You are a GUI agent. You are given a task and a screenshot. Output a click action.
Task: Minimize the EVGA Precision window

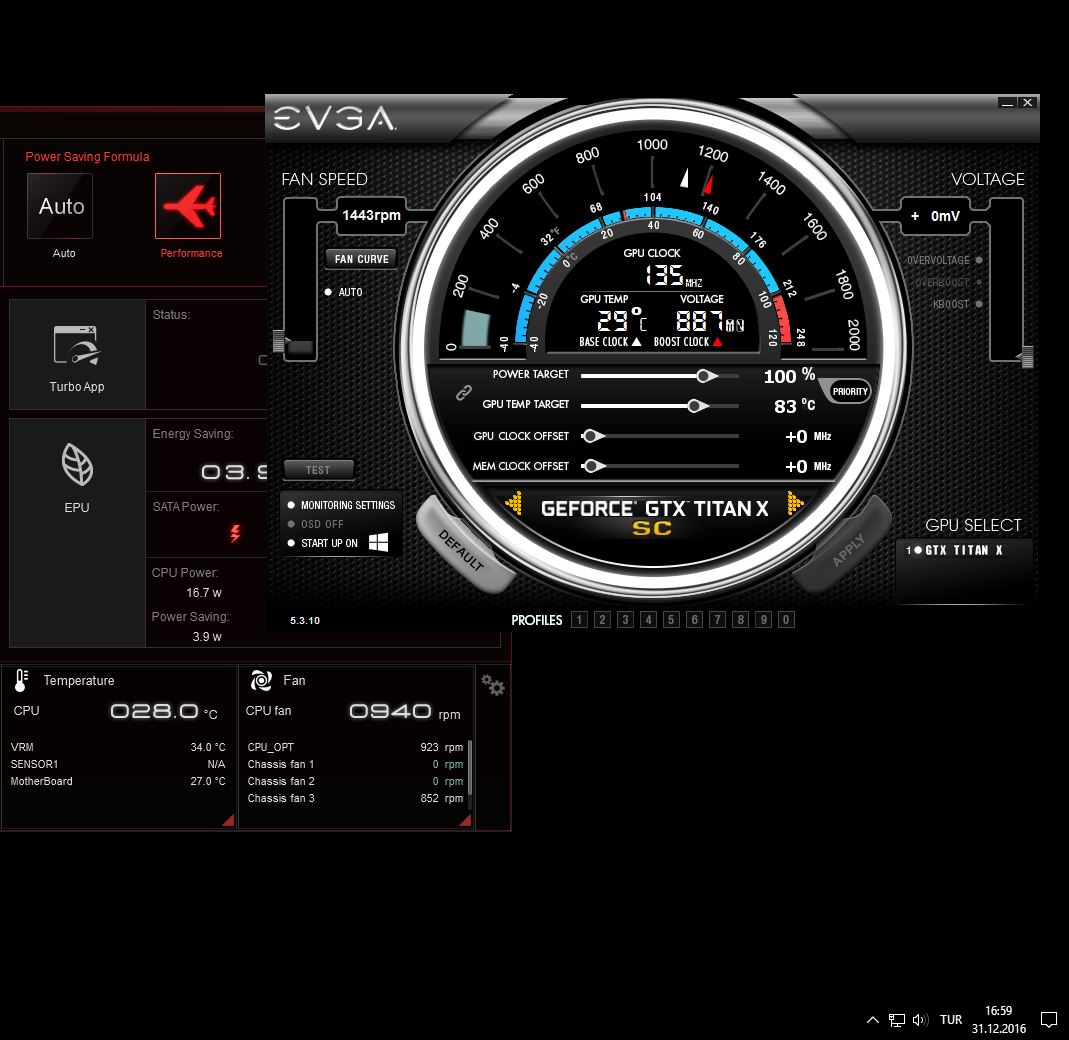click(1007, 103)
